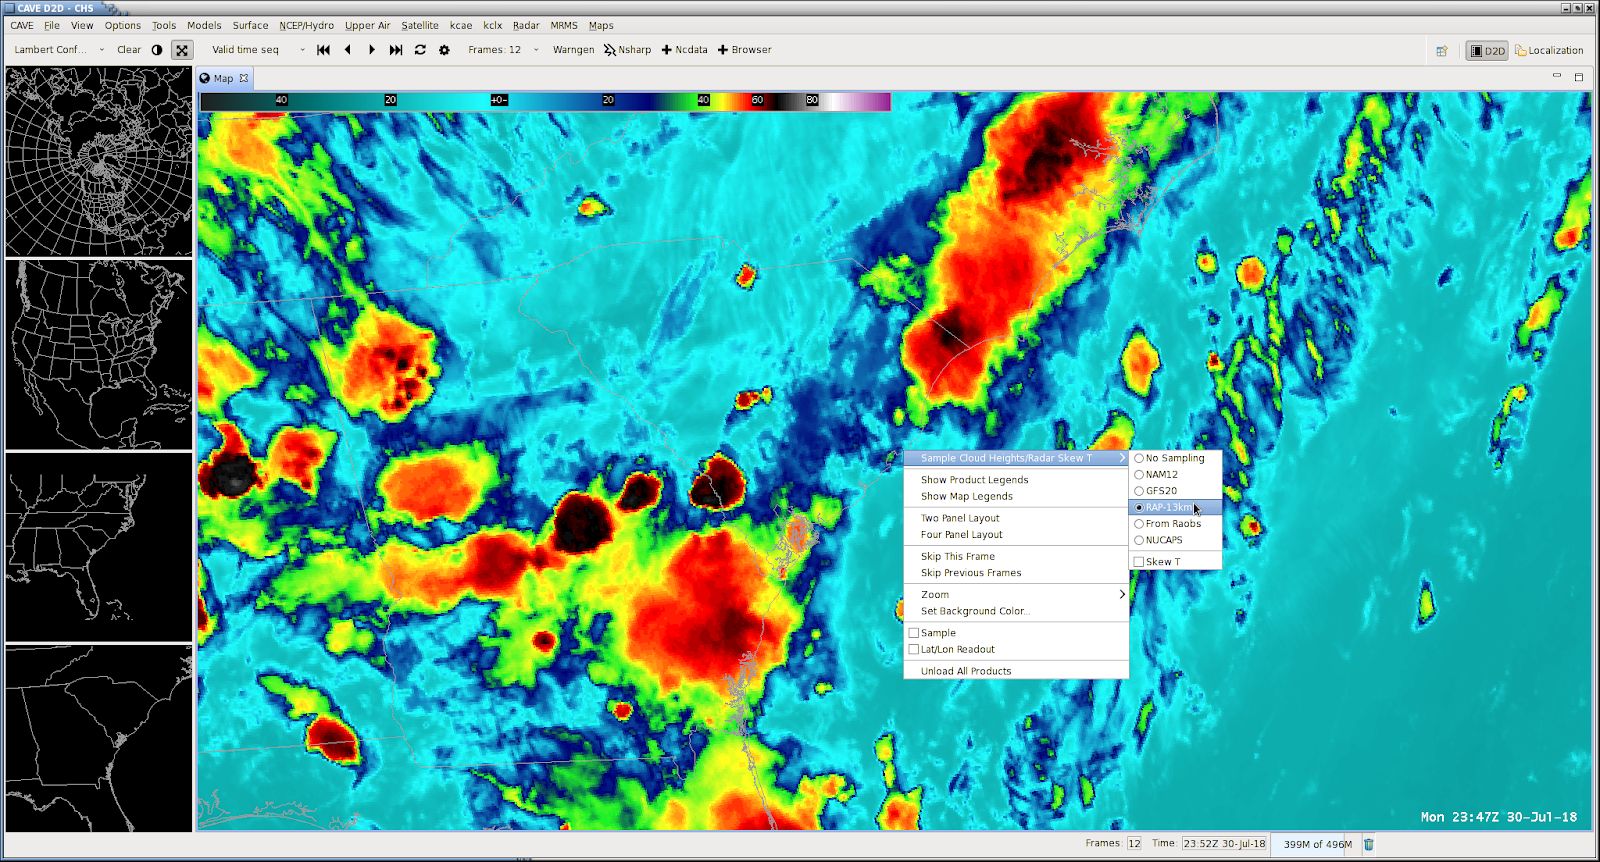Maximize the map editor pane
The width and height of the screenshot is (1600, 862).
(1579, 76)
